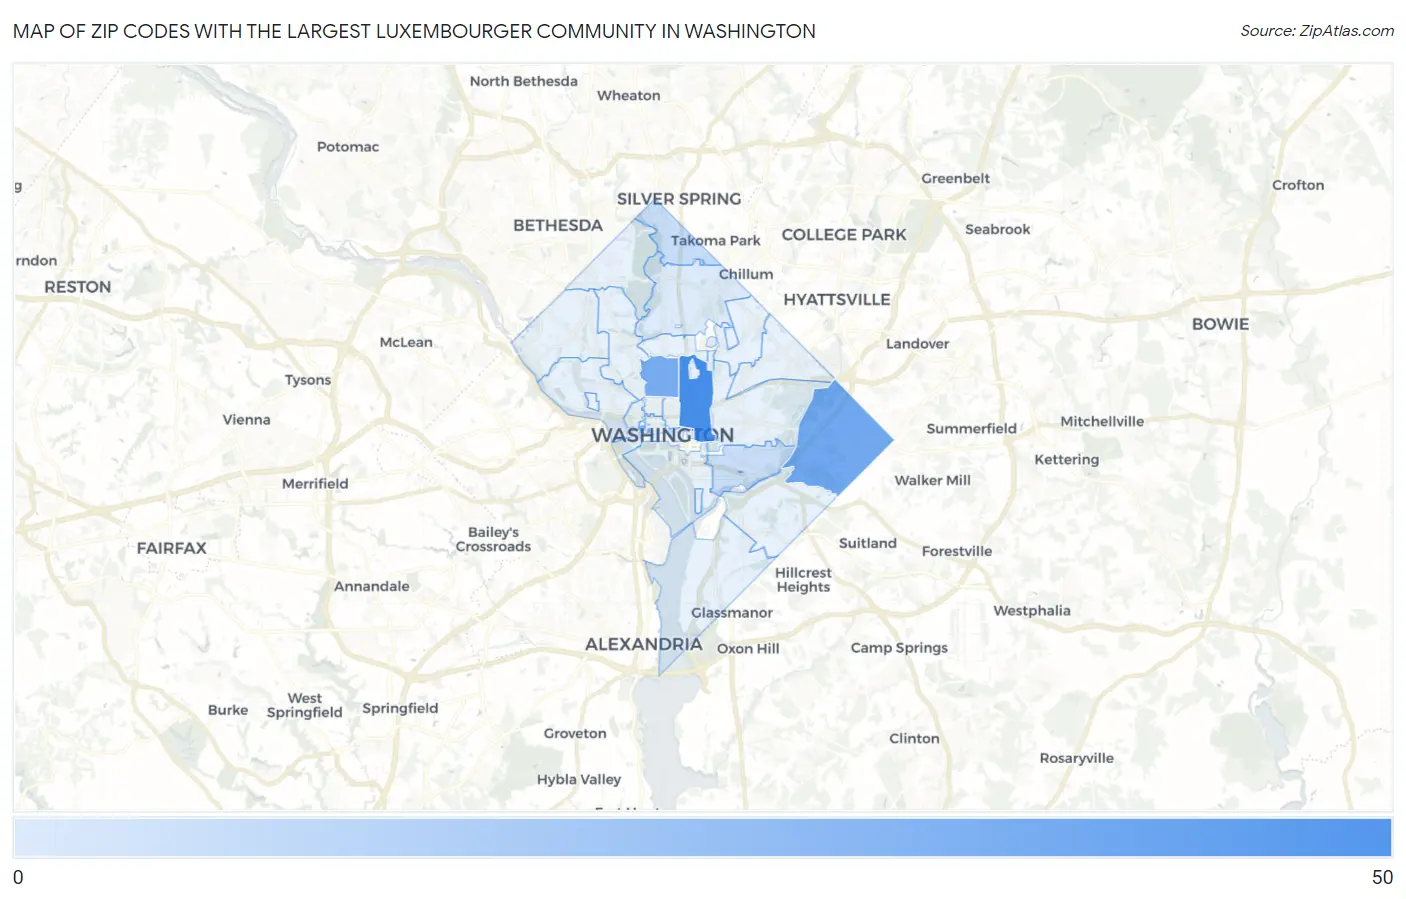Click the 'Vienna' map label
Screen dimensions: 1406x899
[x=247, y=420]
